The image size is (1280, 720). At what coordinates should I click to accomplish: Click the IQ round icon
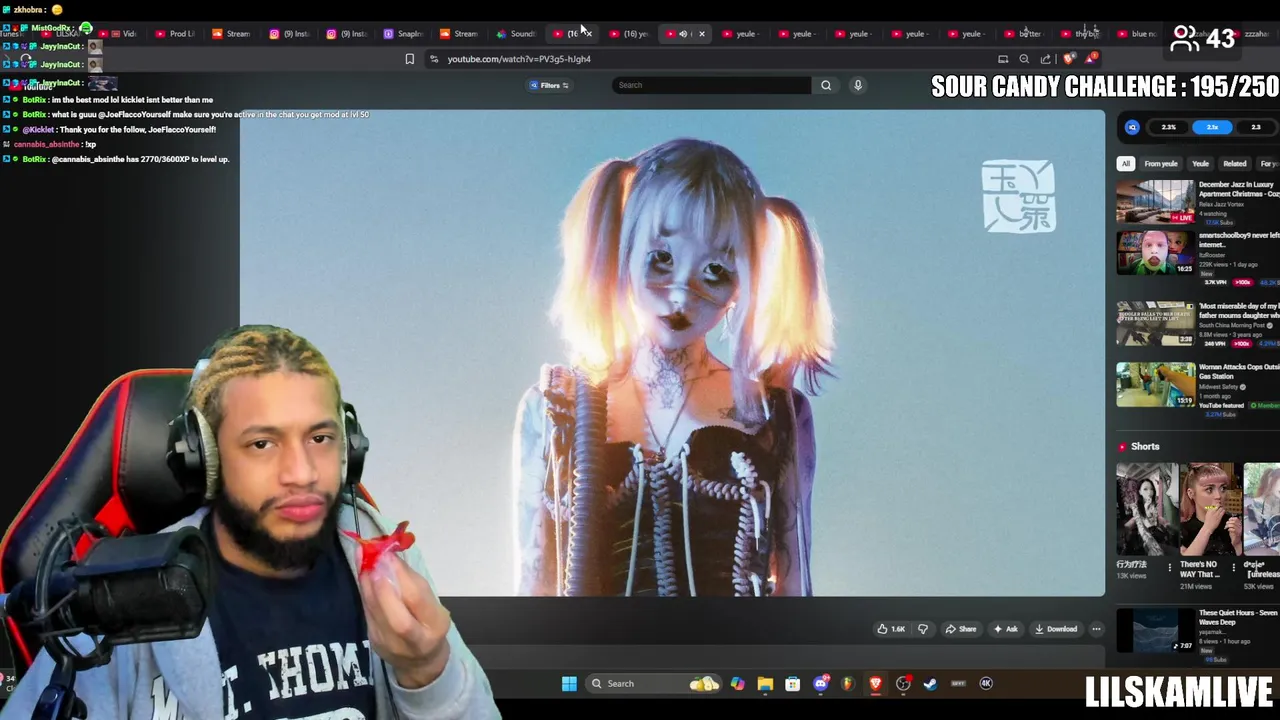point(1132,127)
